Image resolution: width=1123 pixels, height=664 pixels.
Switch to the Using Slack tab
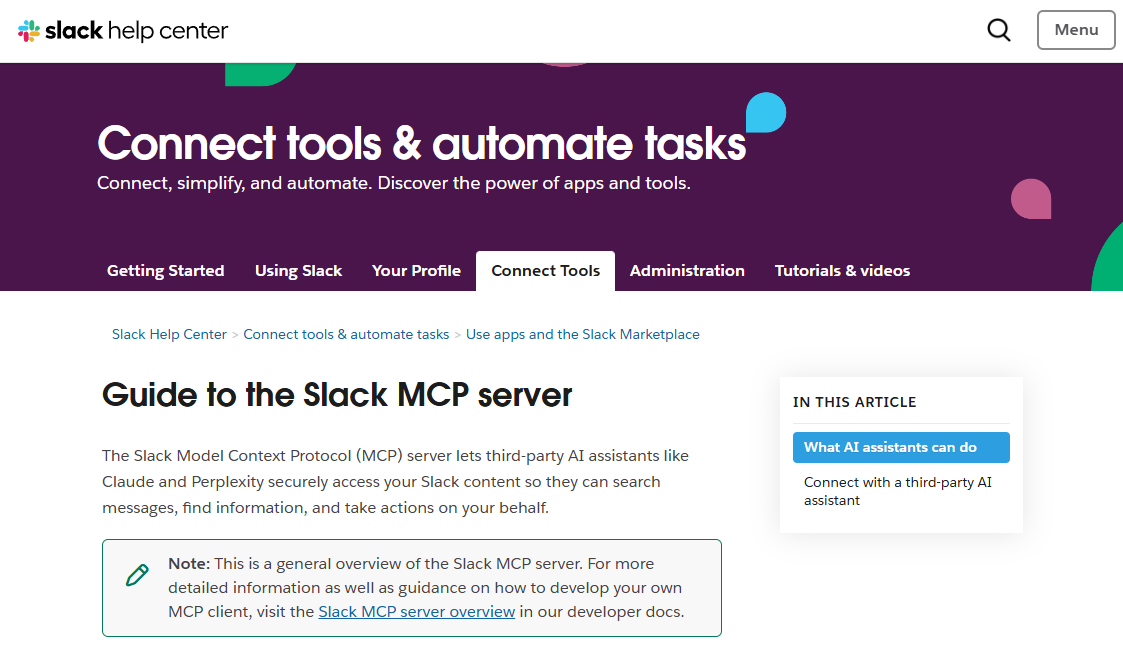[x=298, y=270]
